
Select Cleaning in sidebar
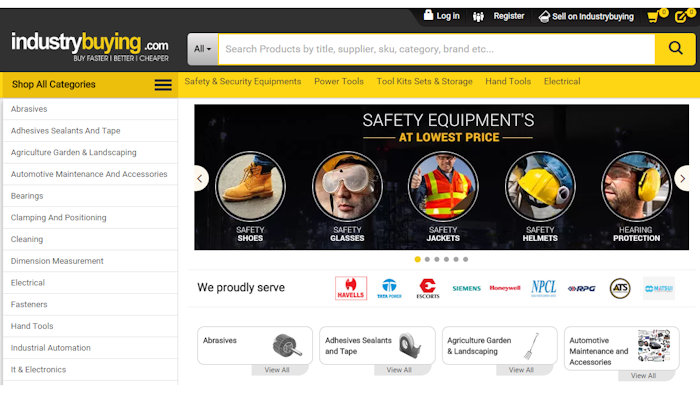click(x=90, y=239)
